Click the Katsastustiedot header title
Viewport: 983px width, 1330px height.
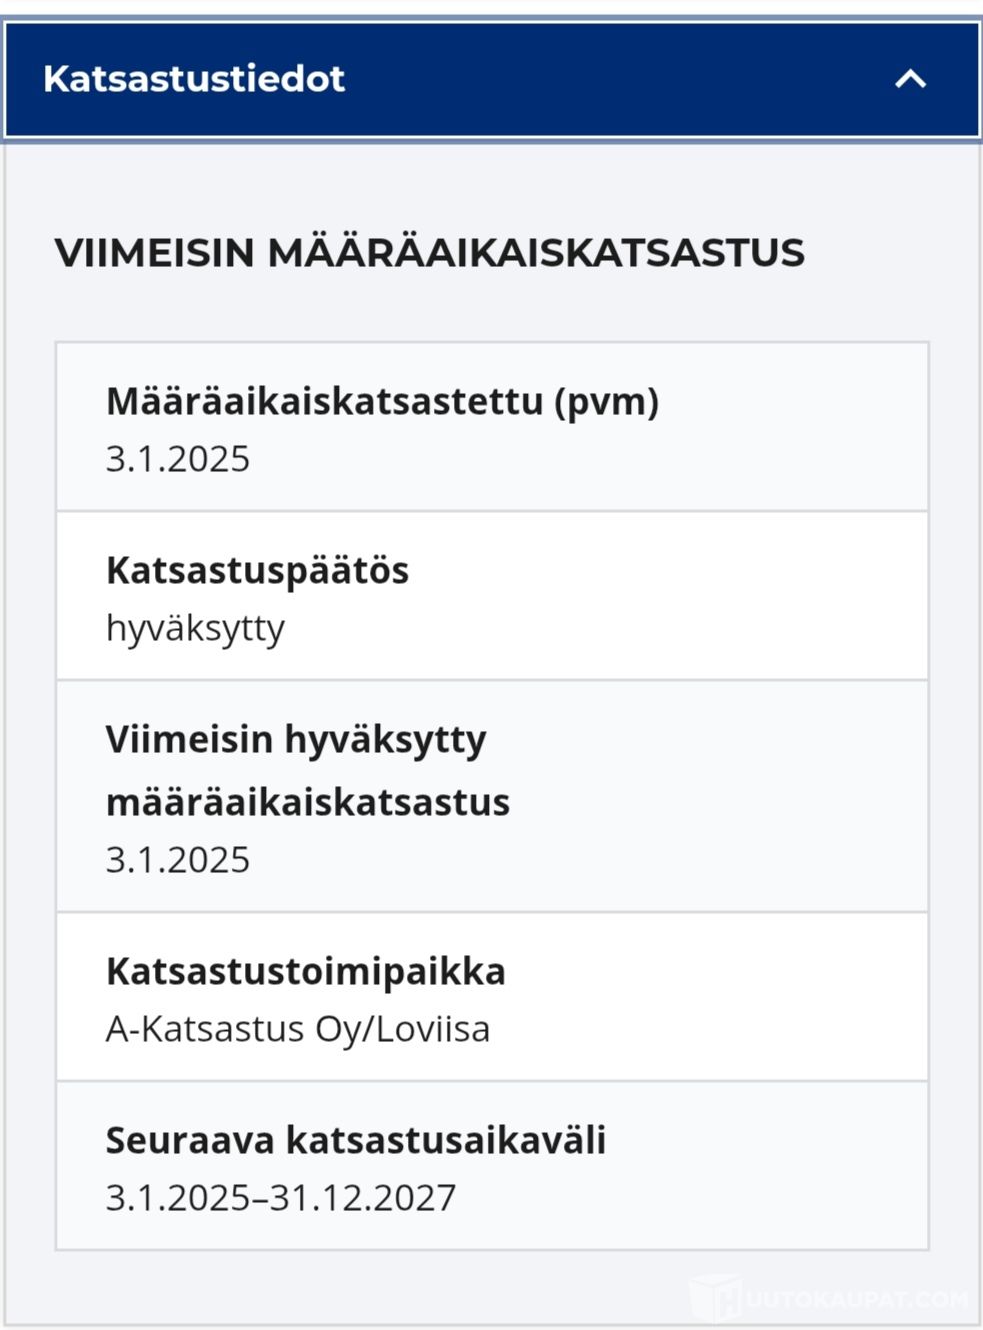pos(194,78)
